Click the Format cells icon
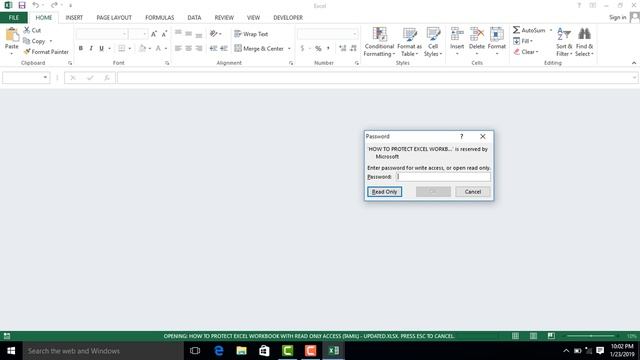The height and width of the screenshot is (360, 640). pos(497,34)
